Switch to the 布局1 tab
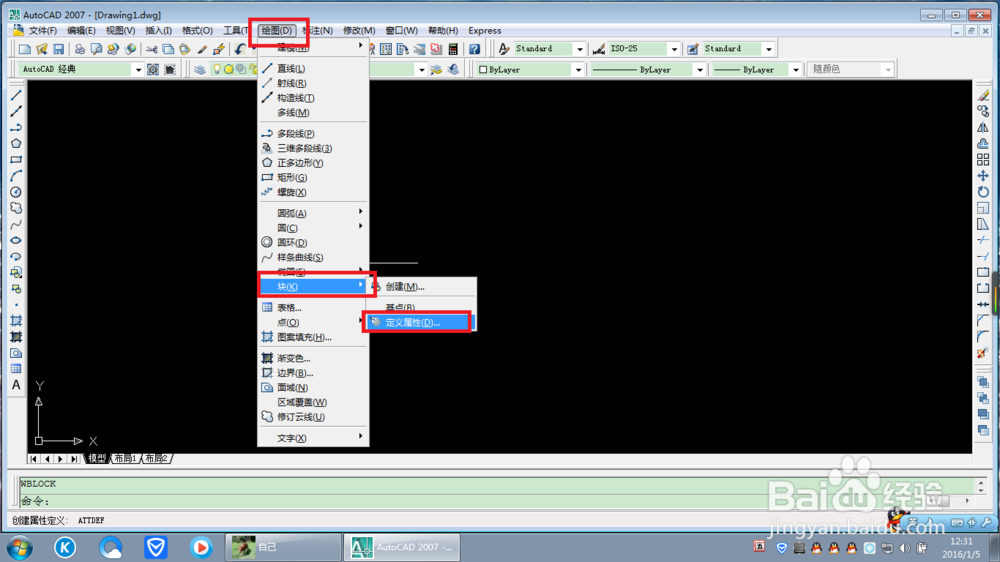Image resolution: width=1000 pixels, height=562 pixels. (x=125, y=459)
